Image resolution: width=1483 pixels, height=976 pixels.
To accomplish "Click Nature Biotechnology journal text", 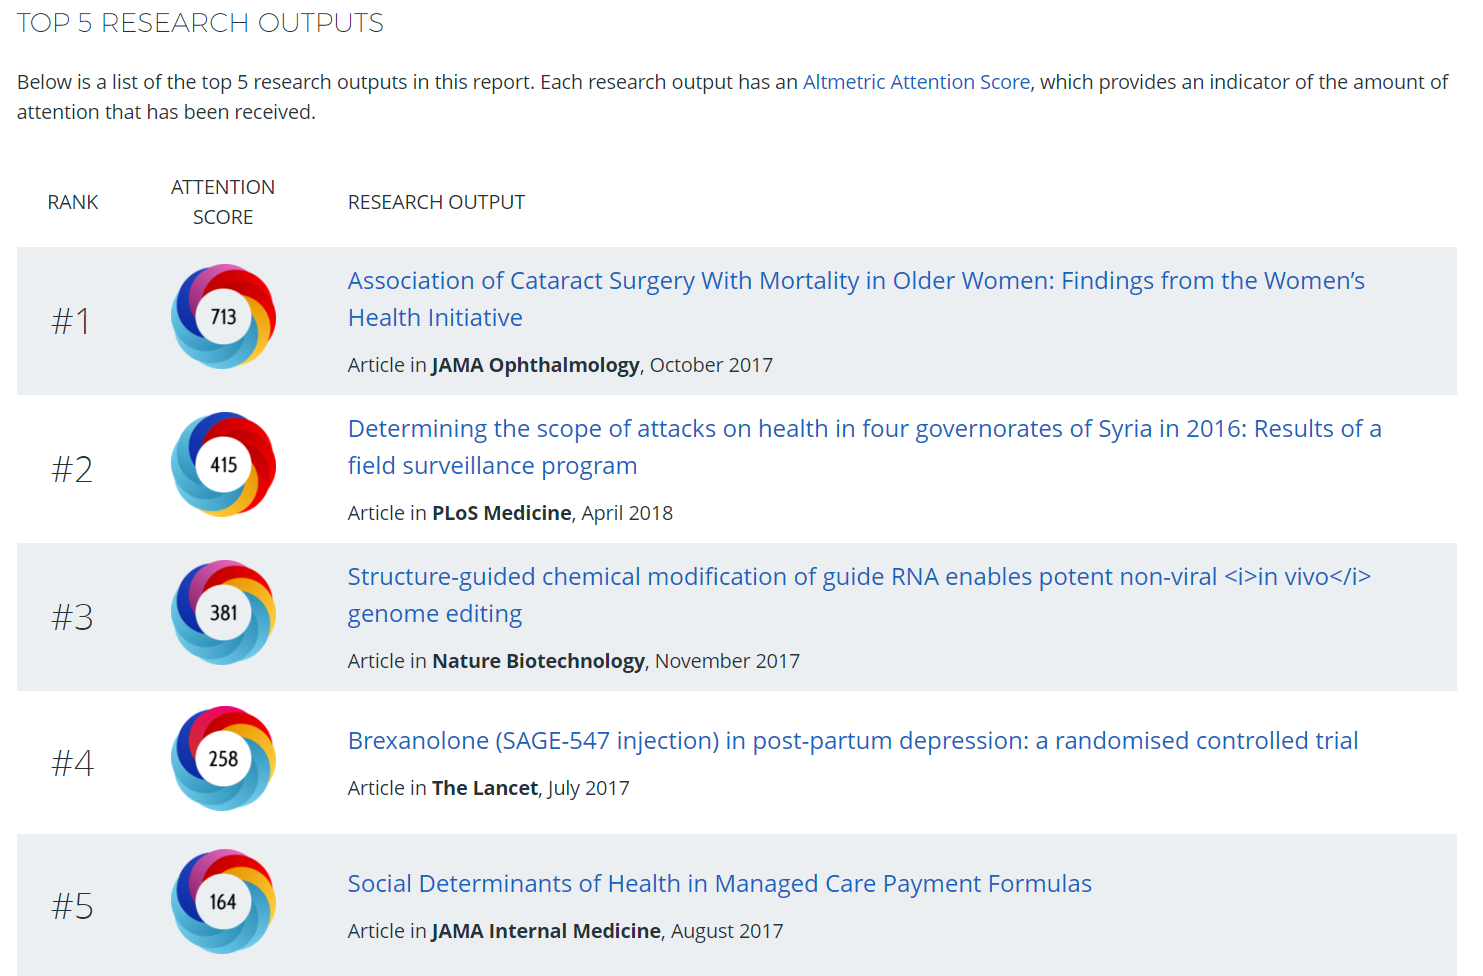I will pos(538,661).
